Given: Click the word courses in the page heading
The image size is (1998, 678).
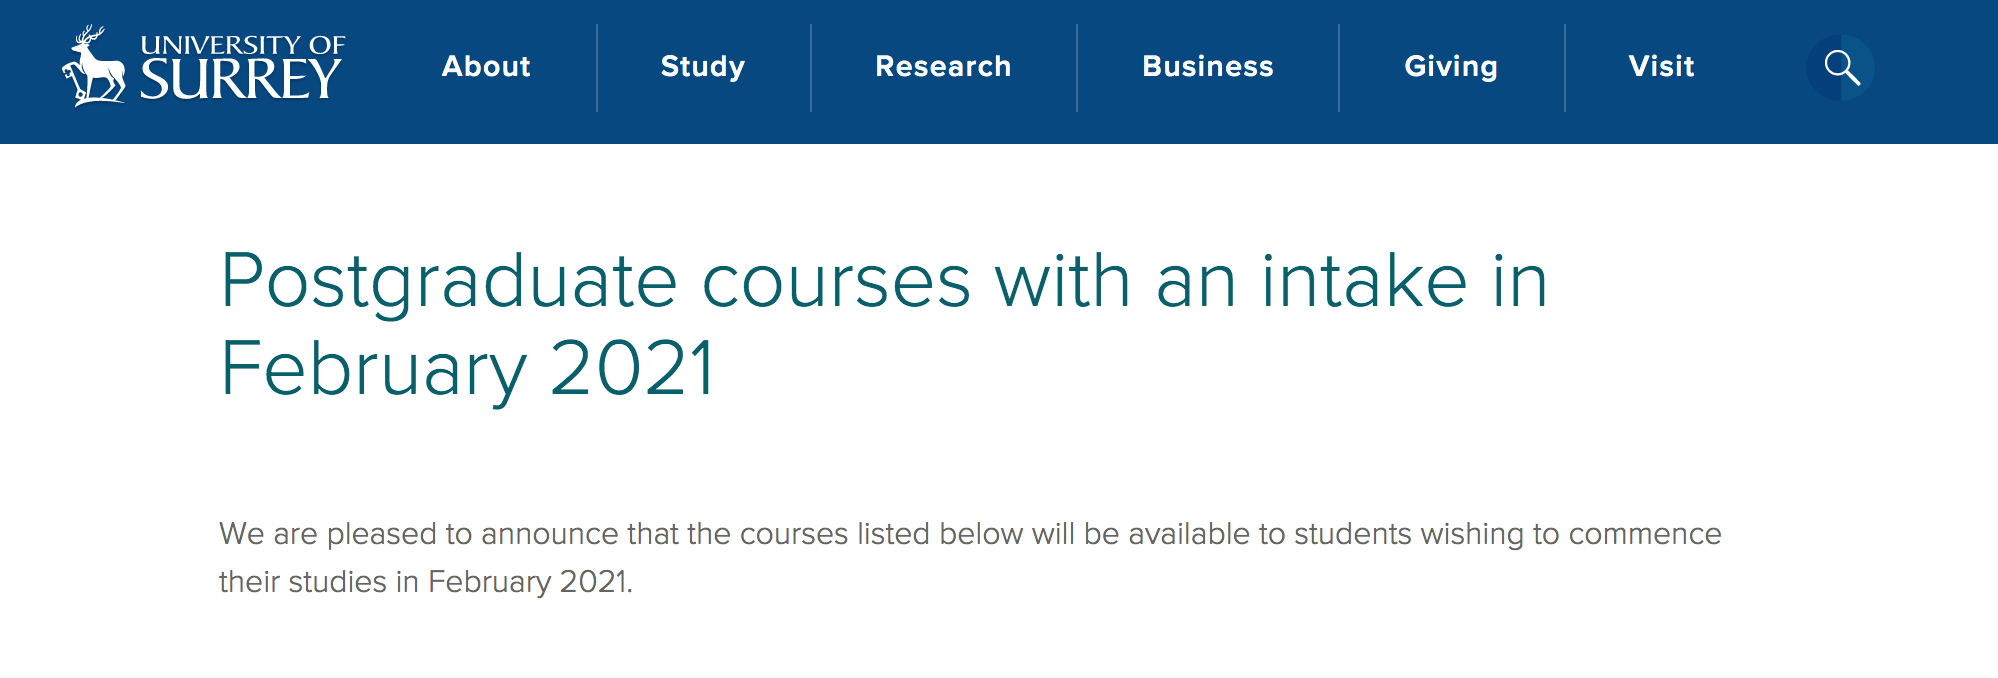Looking at the screenshot, I should coord(836,282).
